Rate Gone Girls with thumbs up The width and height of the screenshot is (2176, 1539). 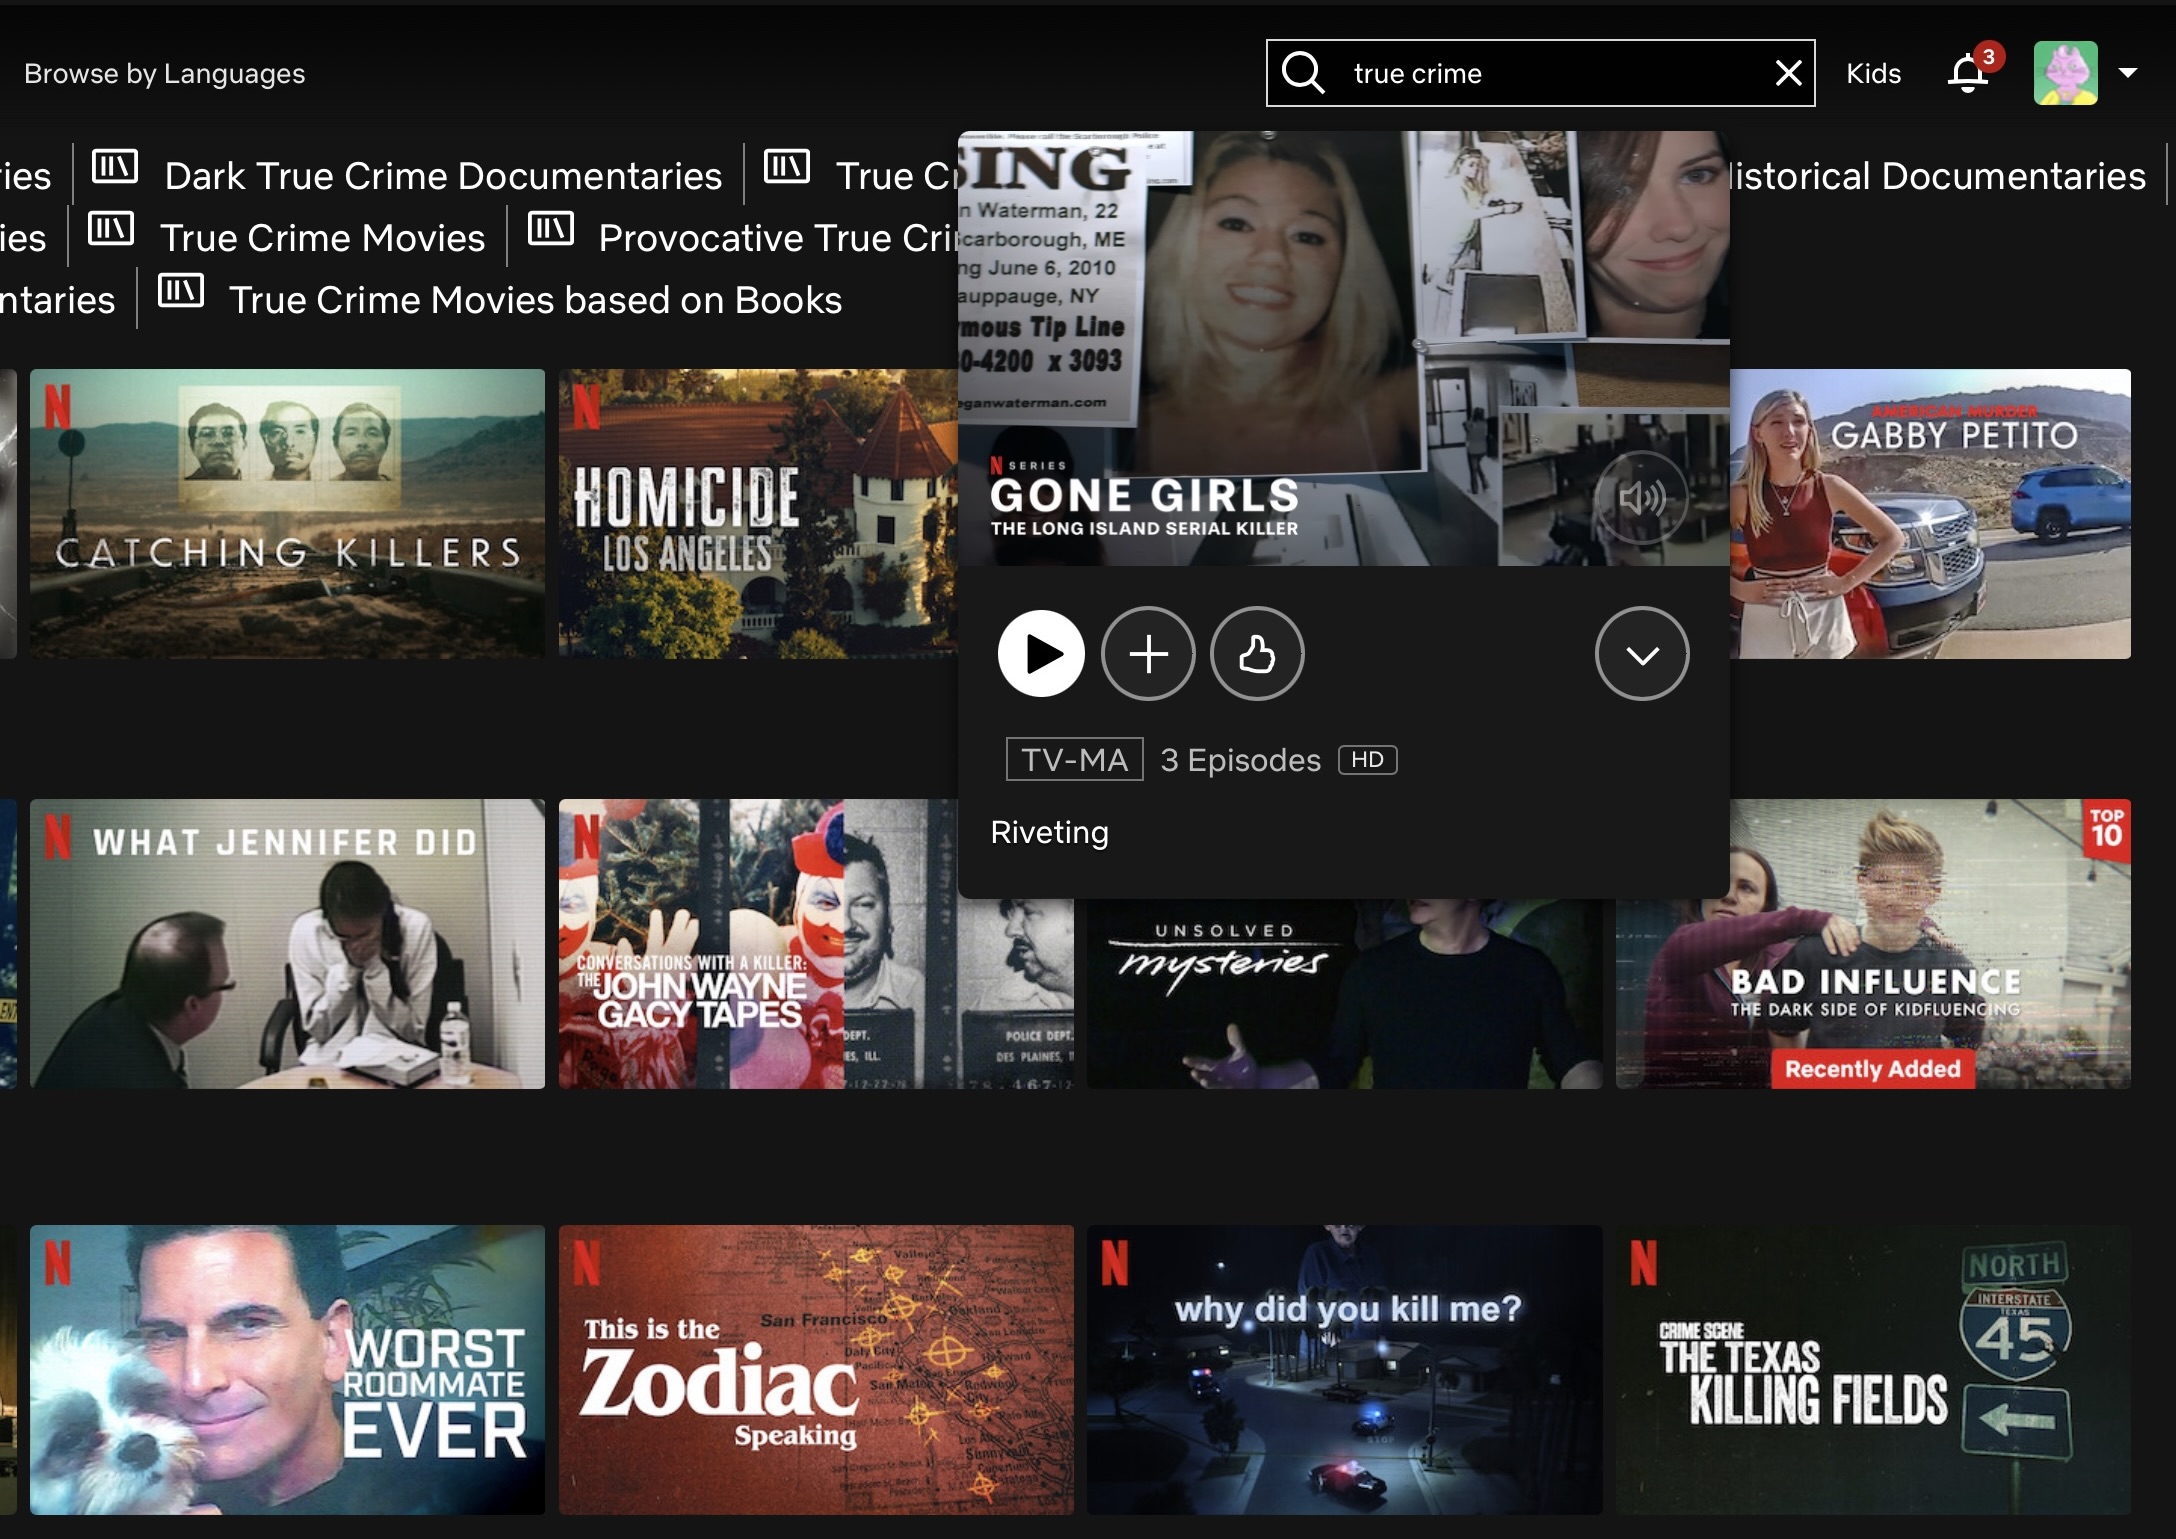pyautogui.click(x=1257, y=654)
